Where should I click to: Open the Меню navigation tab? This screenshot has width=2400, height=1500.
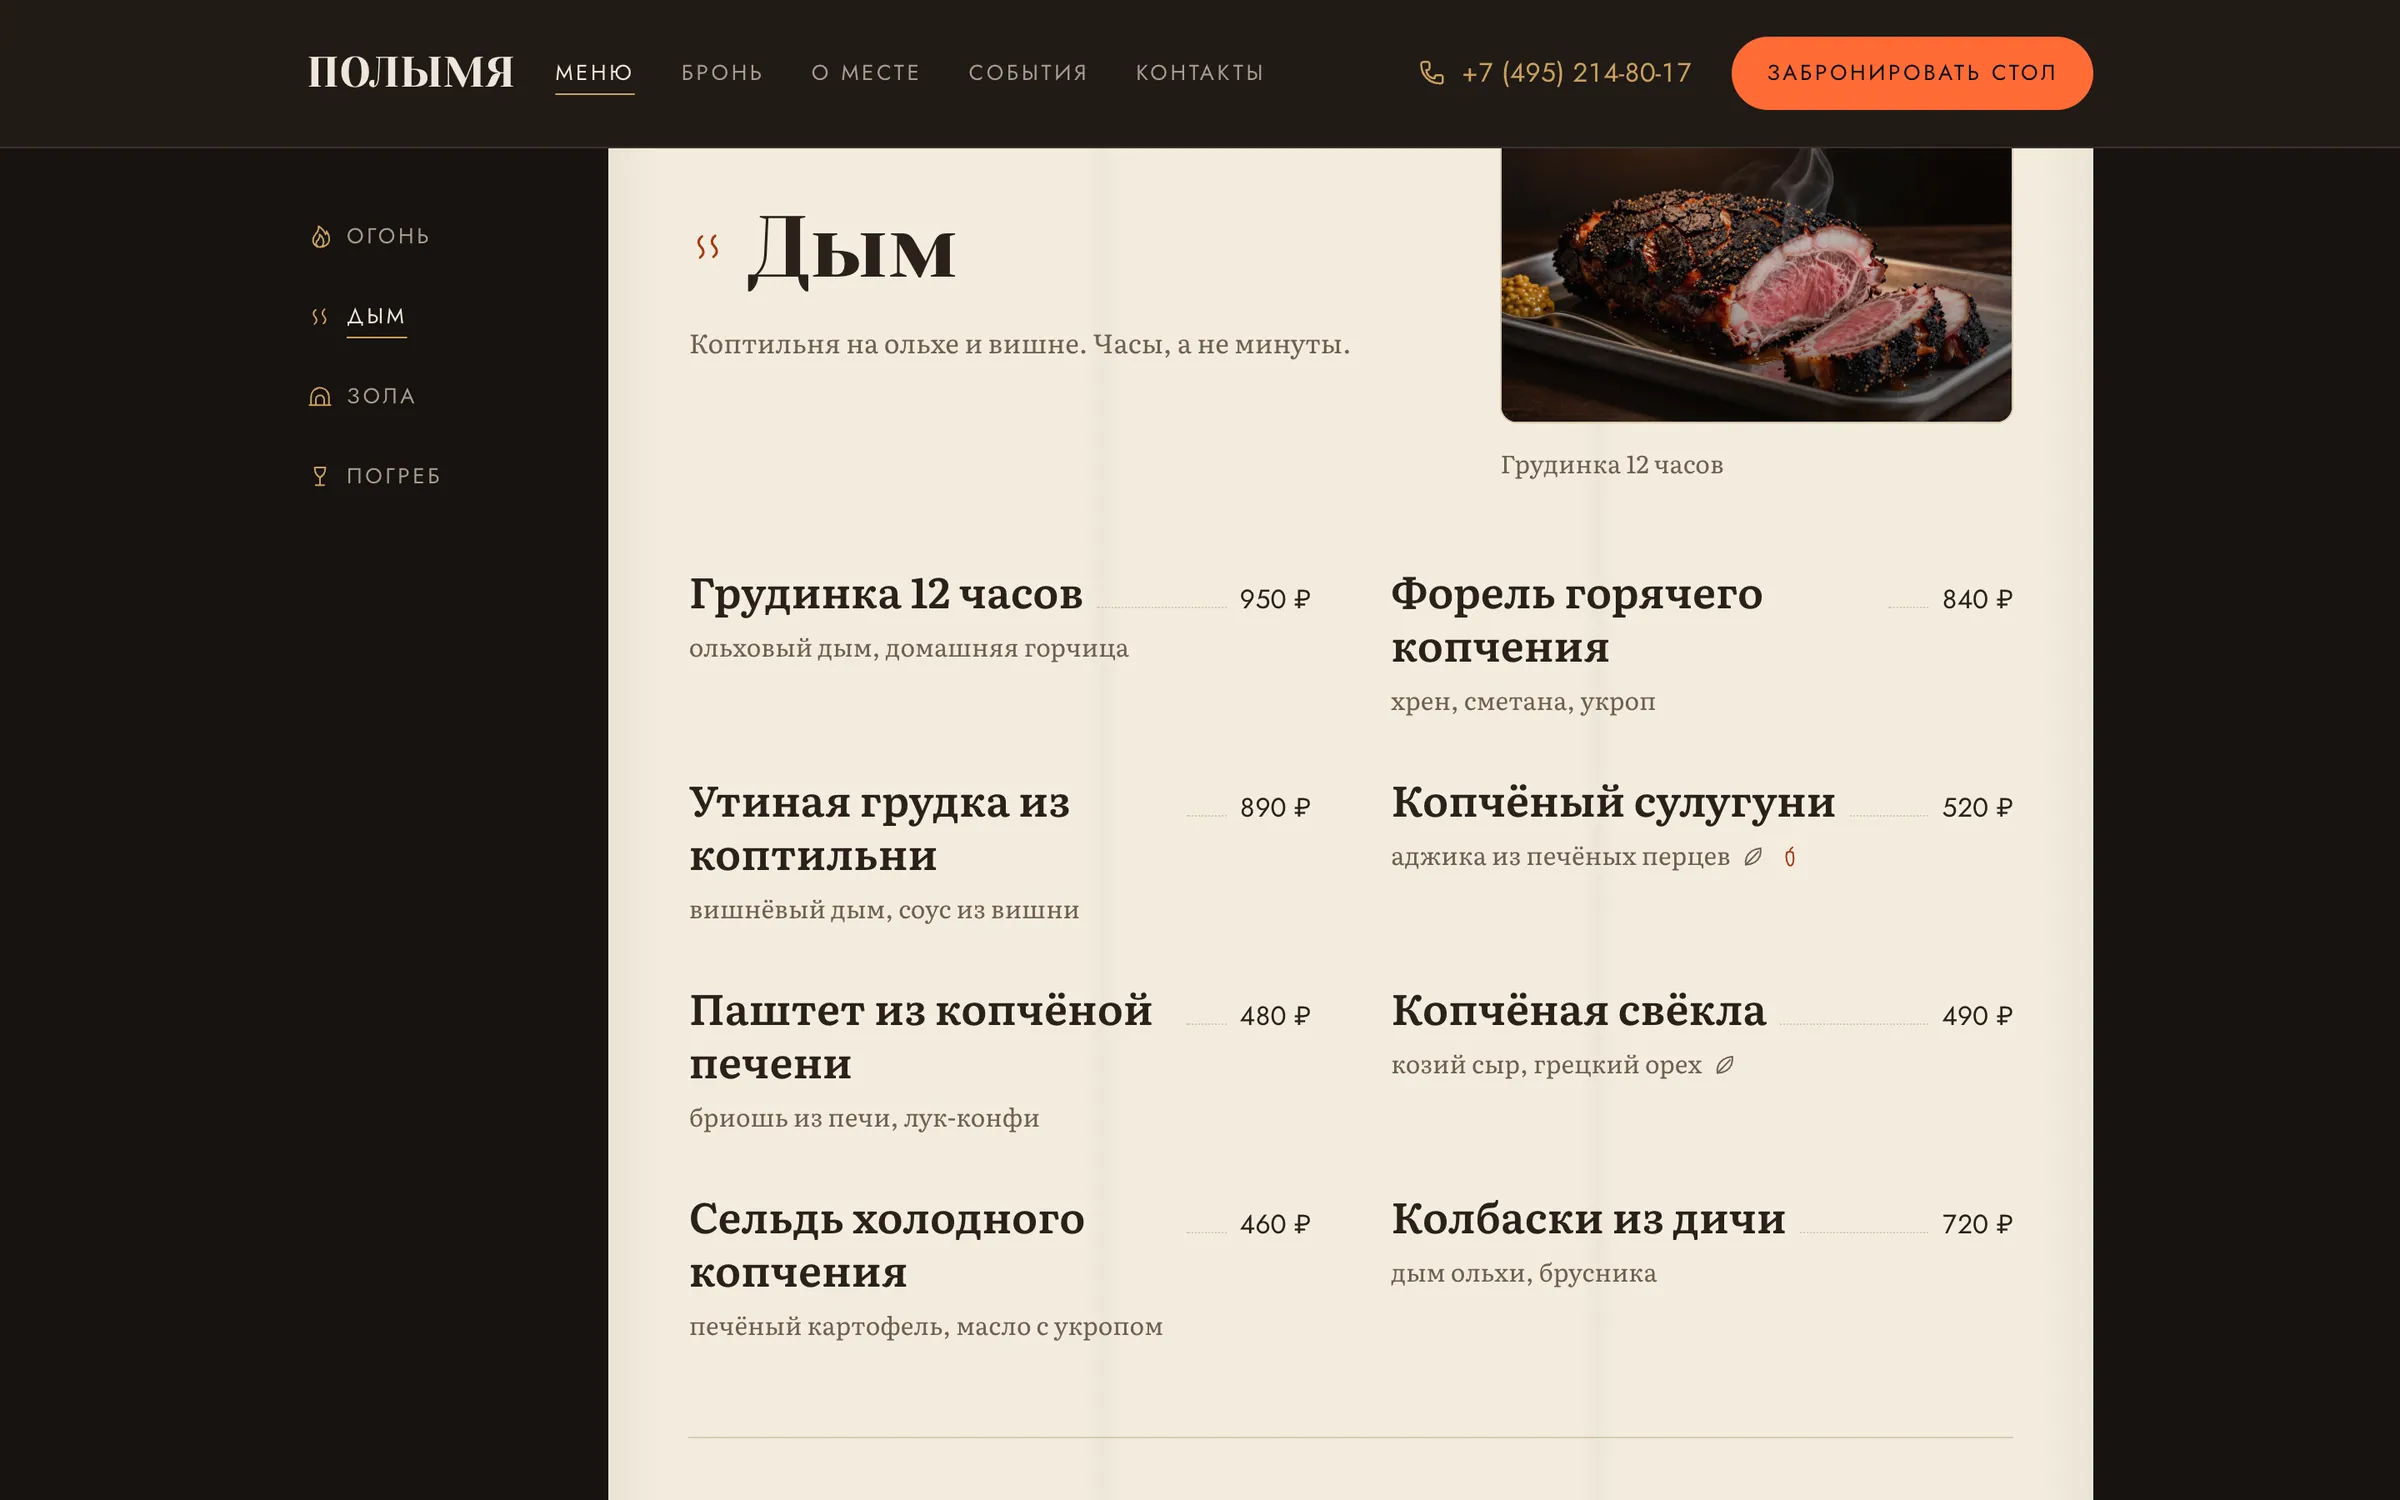[594, 73]
